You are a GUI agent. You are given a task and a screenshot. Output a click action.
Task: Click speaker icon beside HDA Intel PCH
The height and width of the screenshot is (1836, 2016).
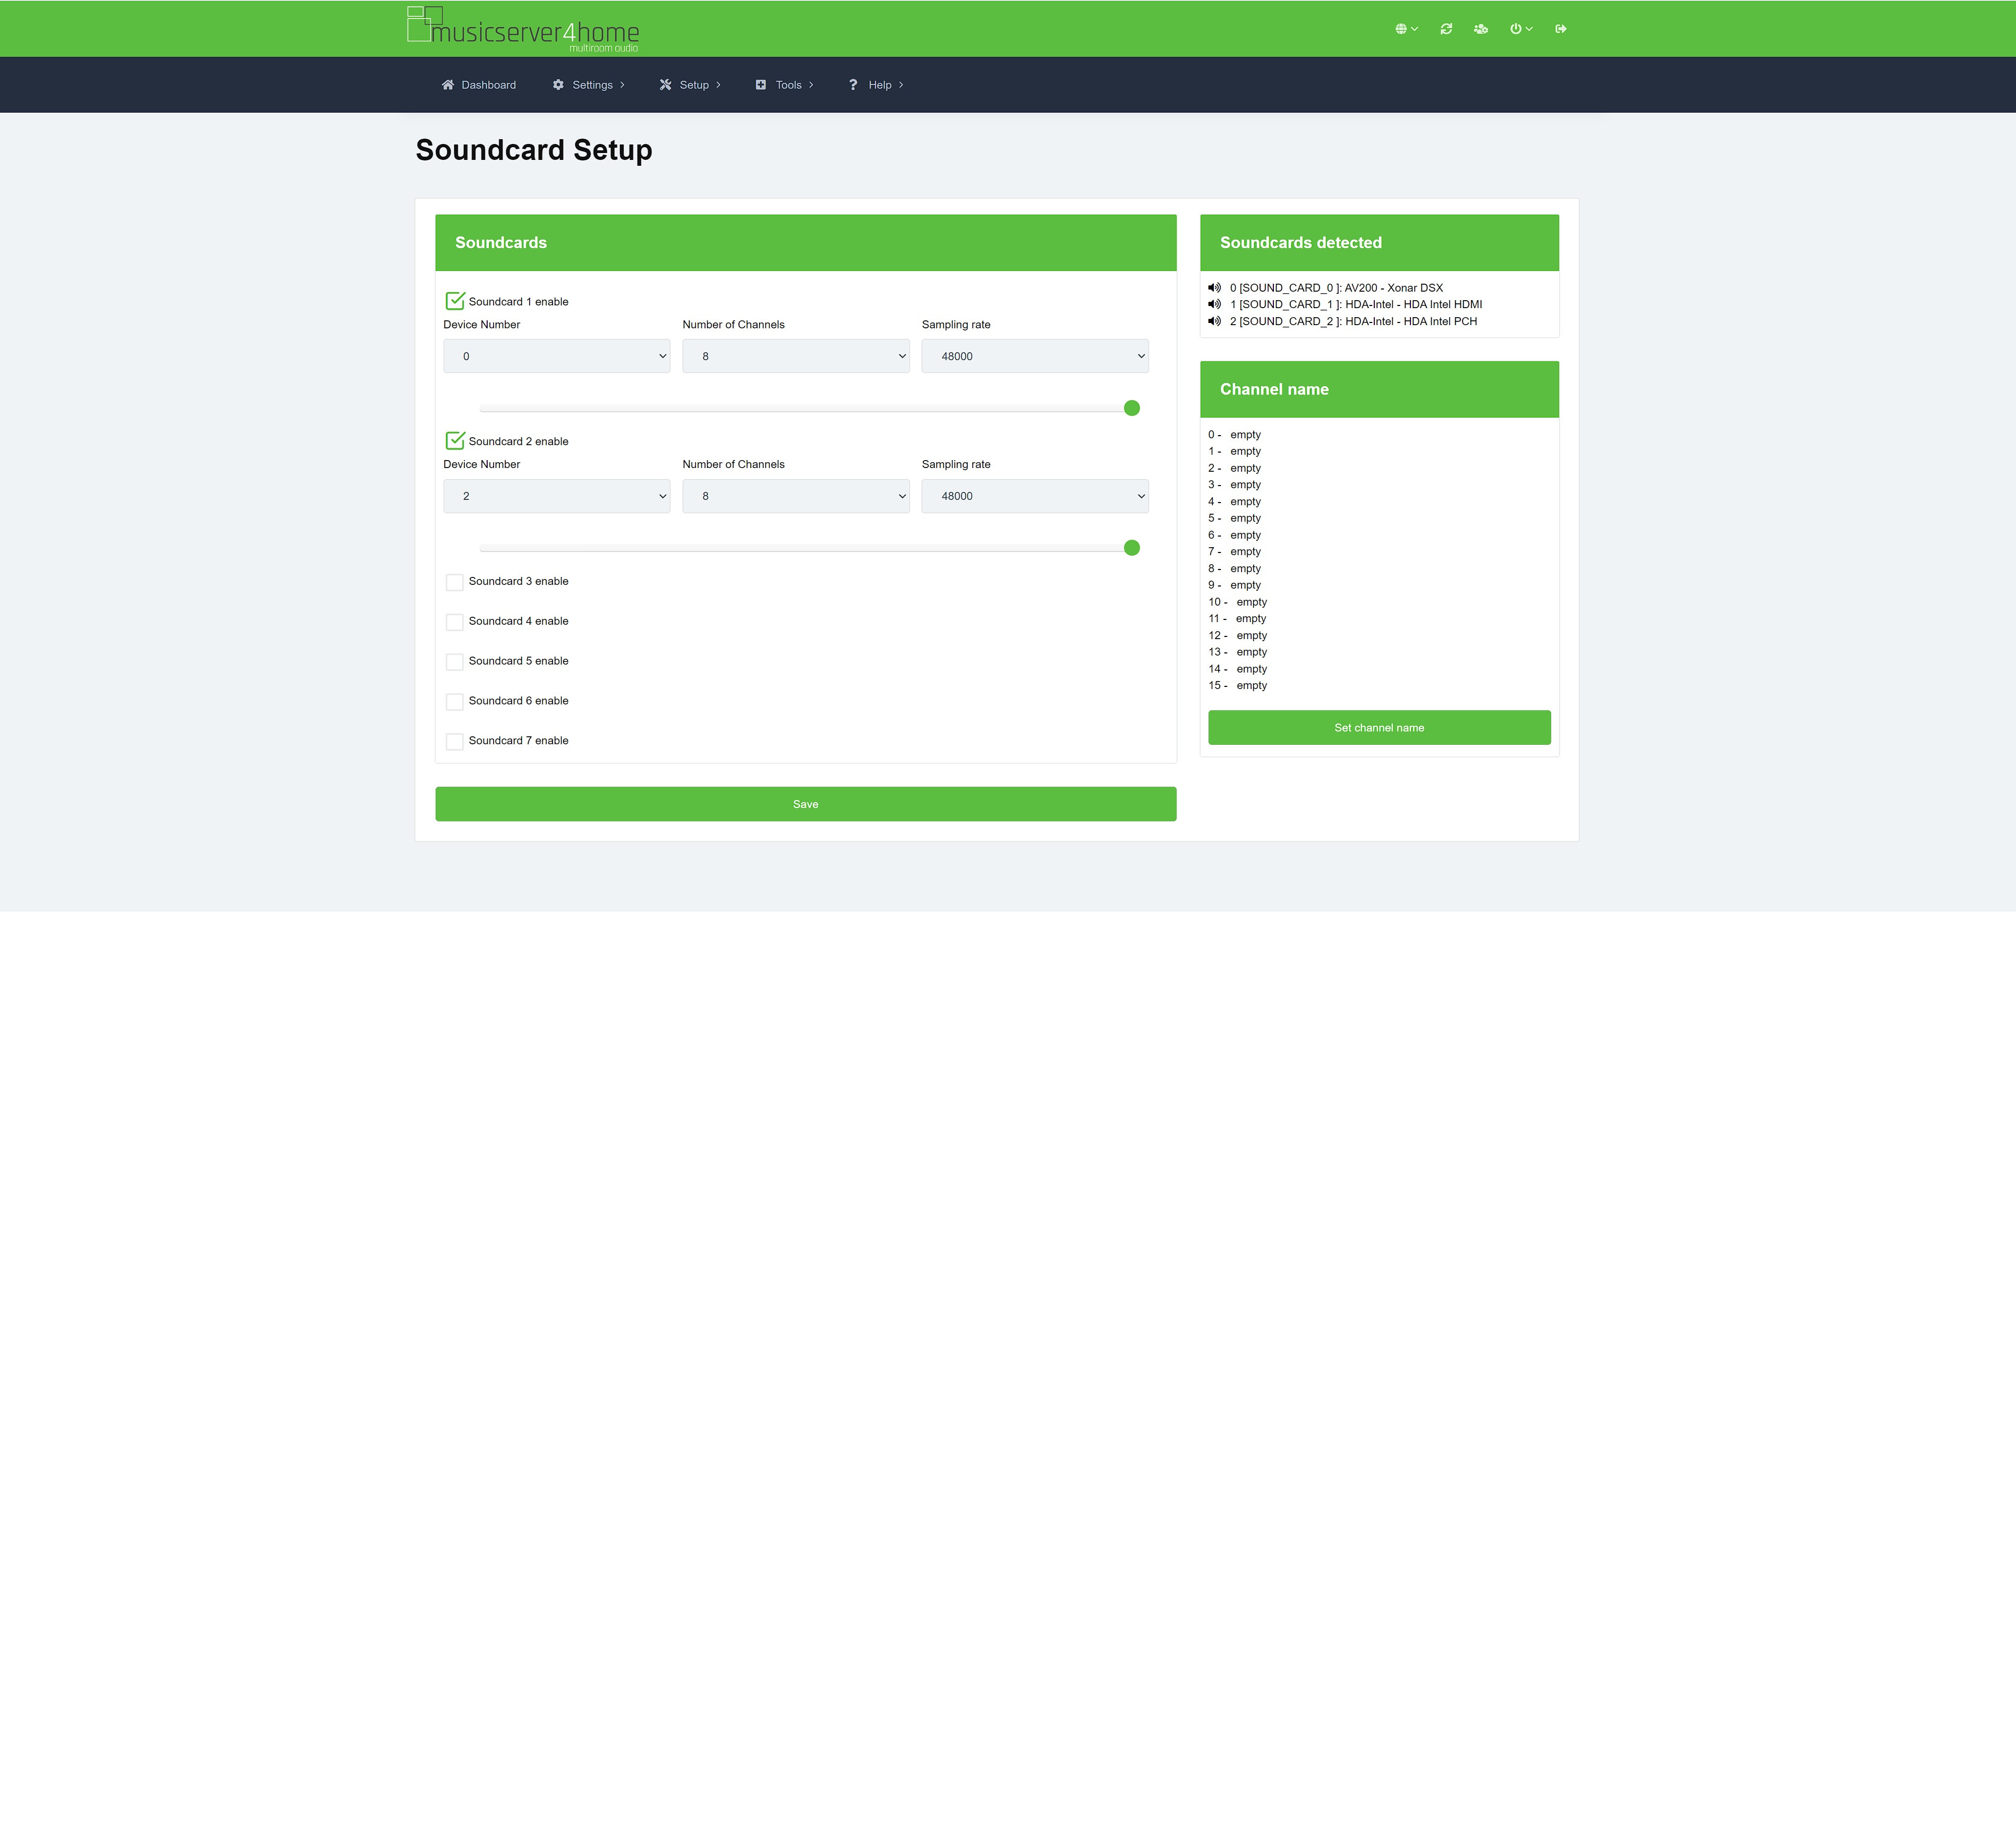click(1214, 321)
